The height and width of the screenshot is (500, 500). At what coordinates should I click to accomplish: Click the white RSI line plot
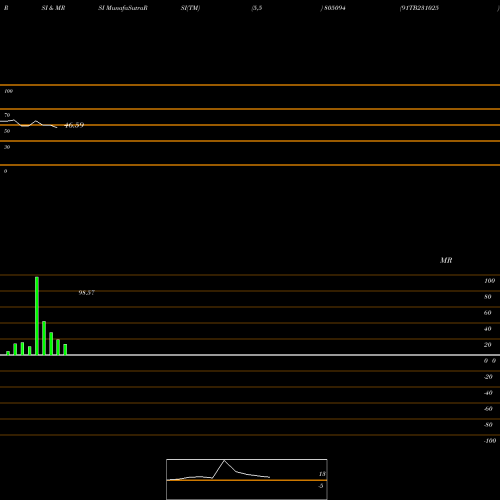pos(28,124)
